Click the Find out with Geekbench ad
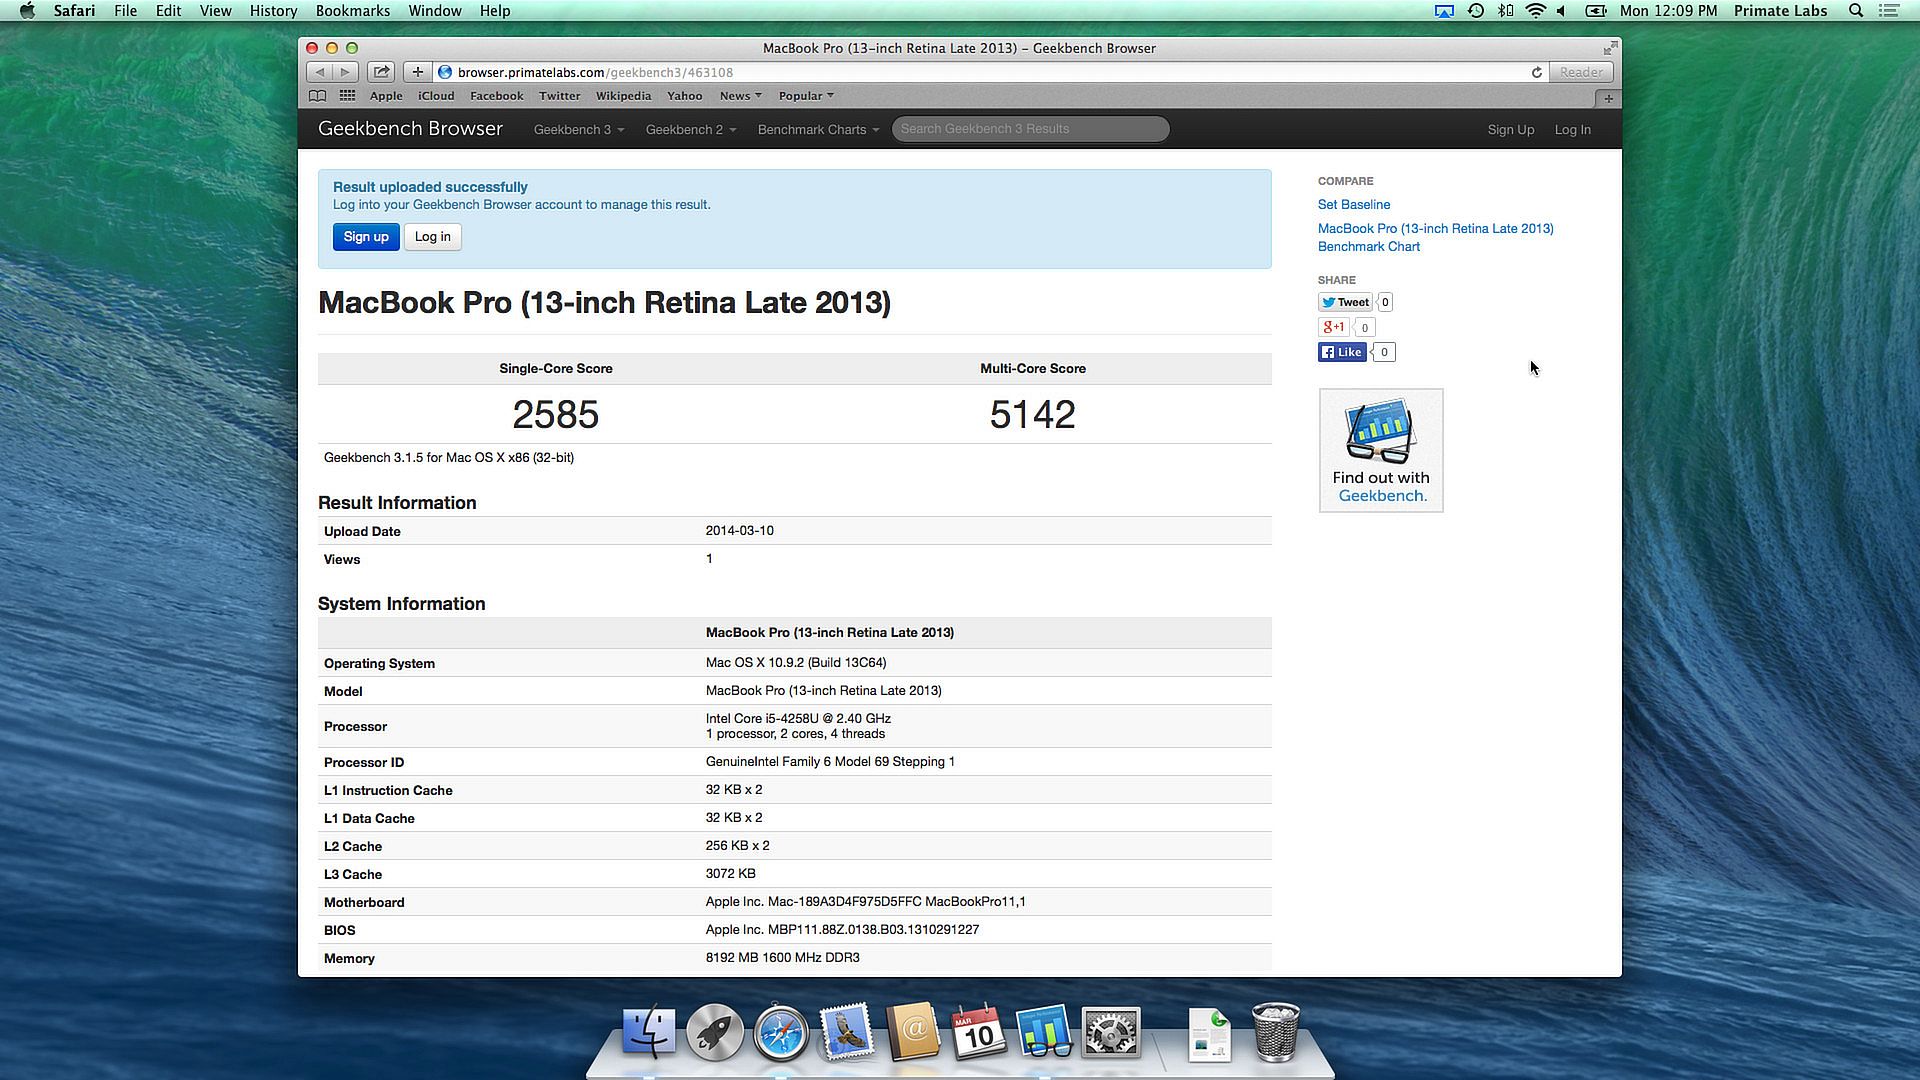The width and height of the screenshot is (1920, 1080). (1380, 451)
